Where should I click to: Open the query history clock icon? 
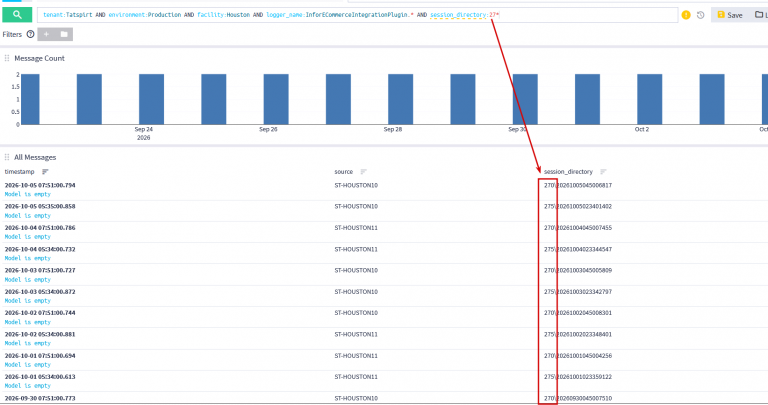point(700,15)
